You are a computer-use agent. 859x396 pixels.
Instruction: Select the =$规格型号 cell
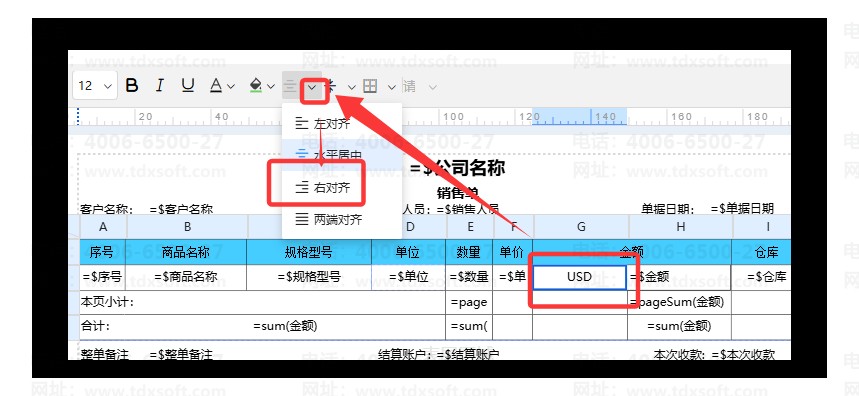click(x=308, y=277)
